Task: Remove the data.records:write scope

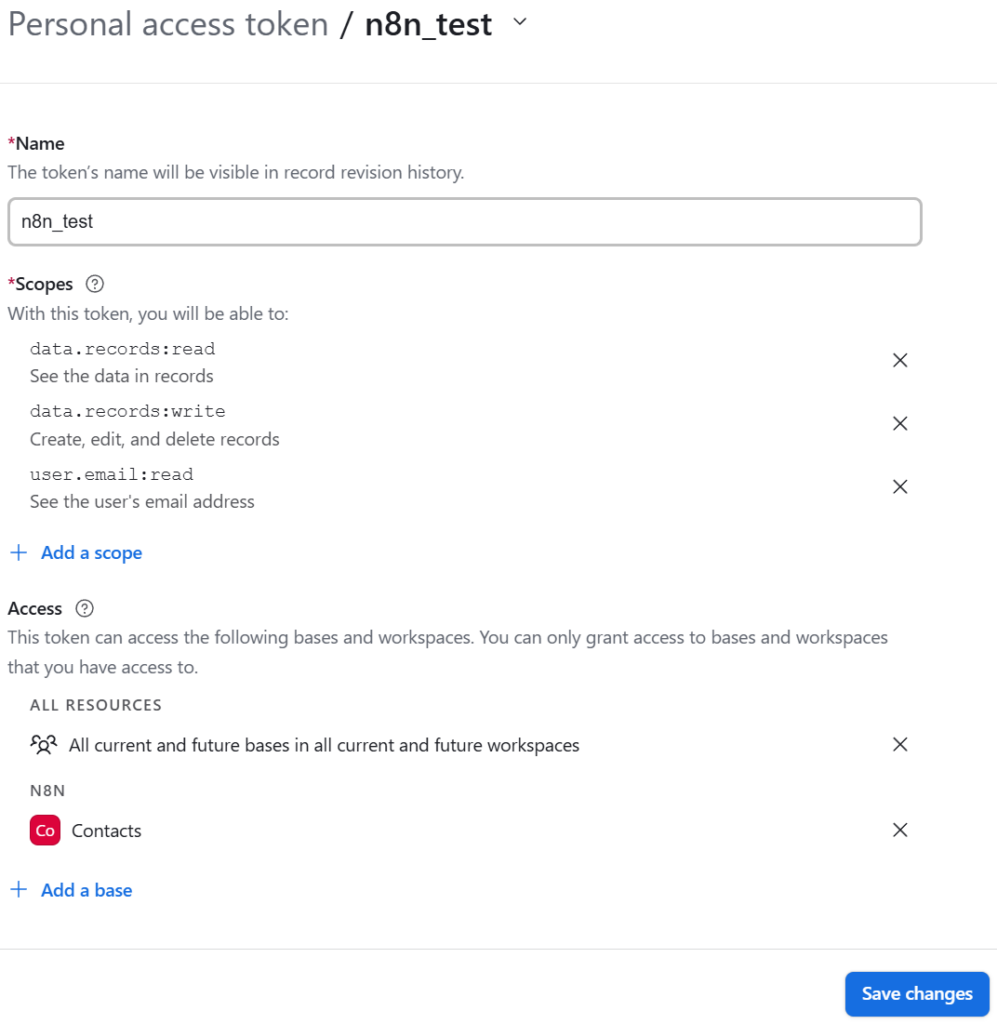Action: (x=900, y=423)
